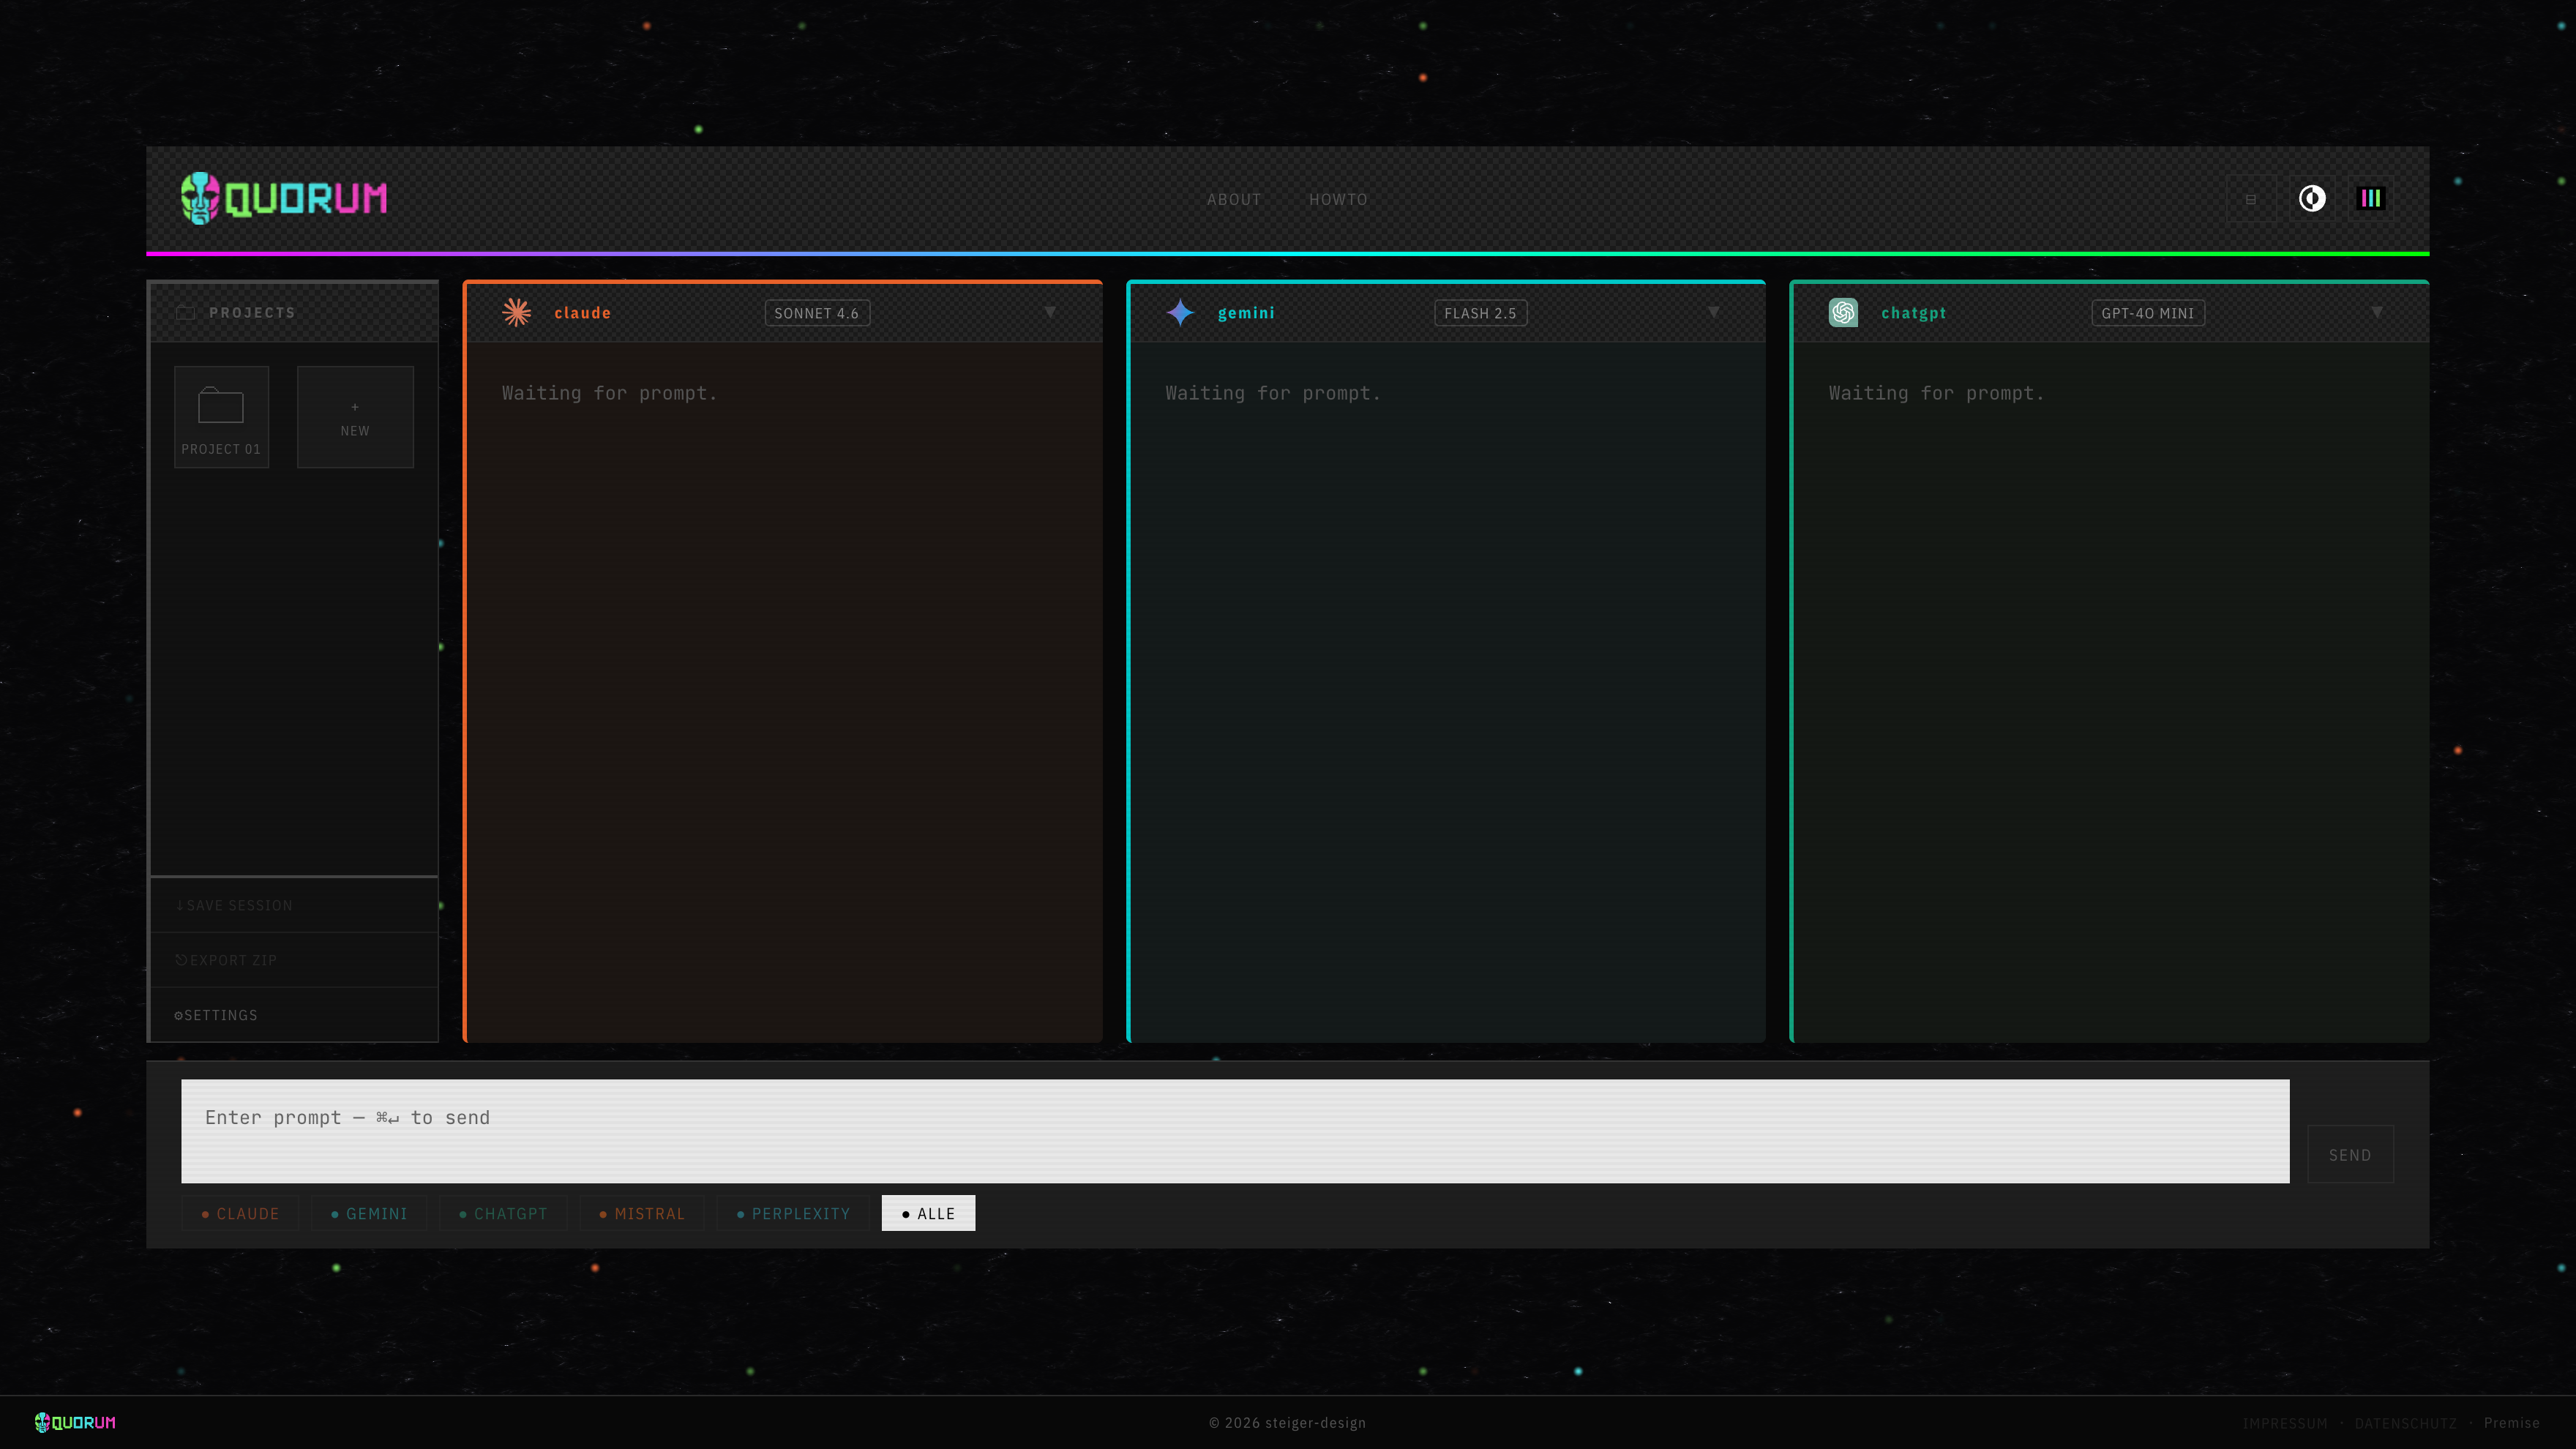The image size is (2576, 1449).
Task: Click the claude panel title text
Action: tap(583, 313)
